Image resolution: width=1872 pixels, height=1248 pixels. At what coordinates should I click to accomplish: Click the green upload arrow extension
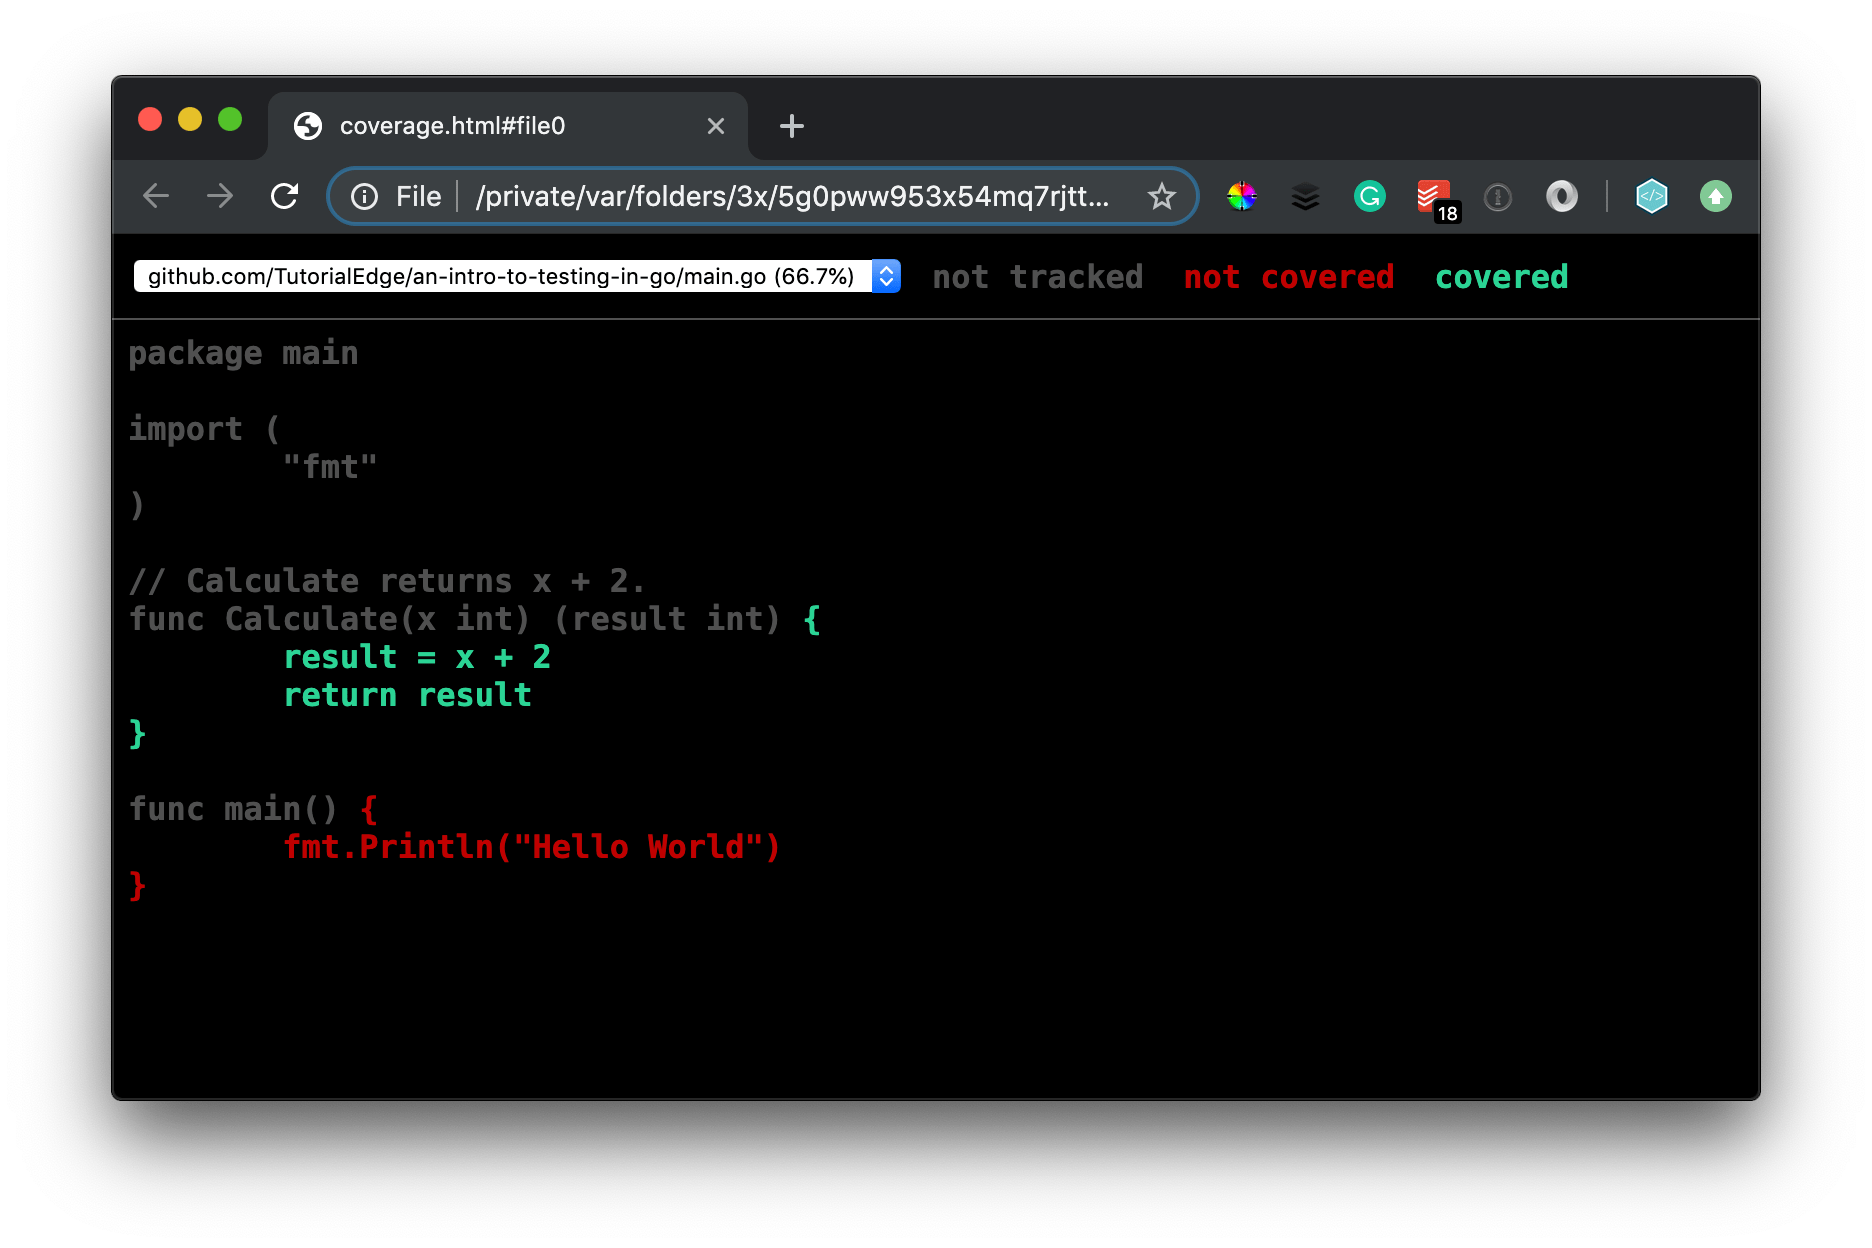[x=1716, y=196]
